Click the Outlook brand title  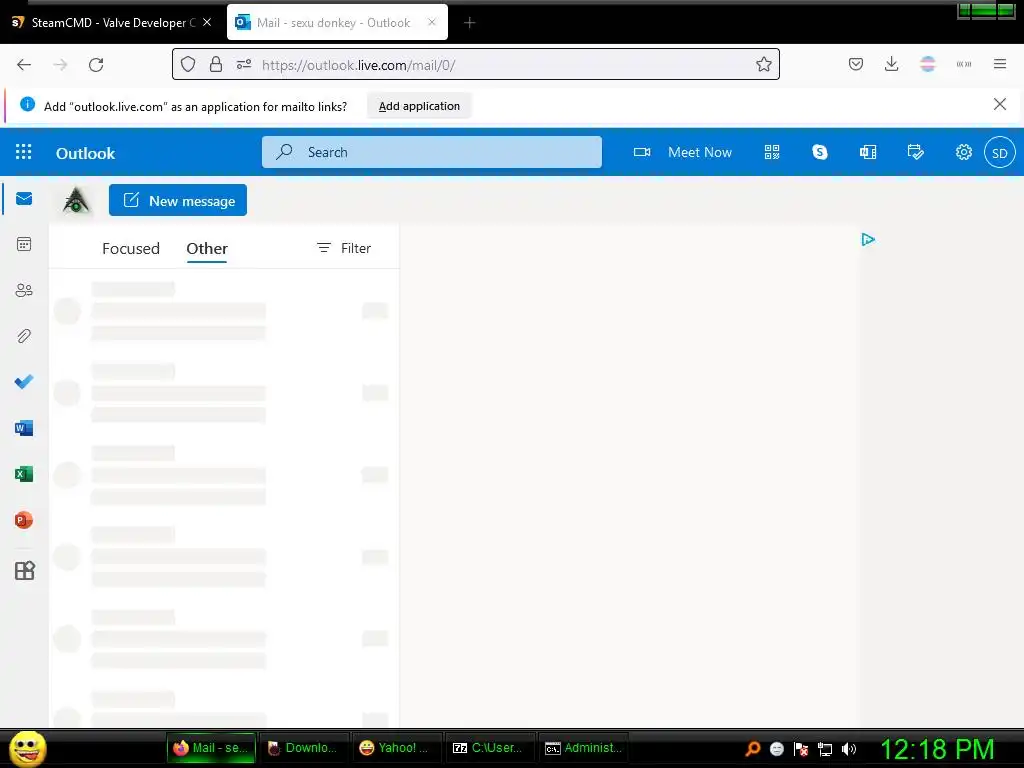85,153
